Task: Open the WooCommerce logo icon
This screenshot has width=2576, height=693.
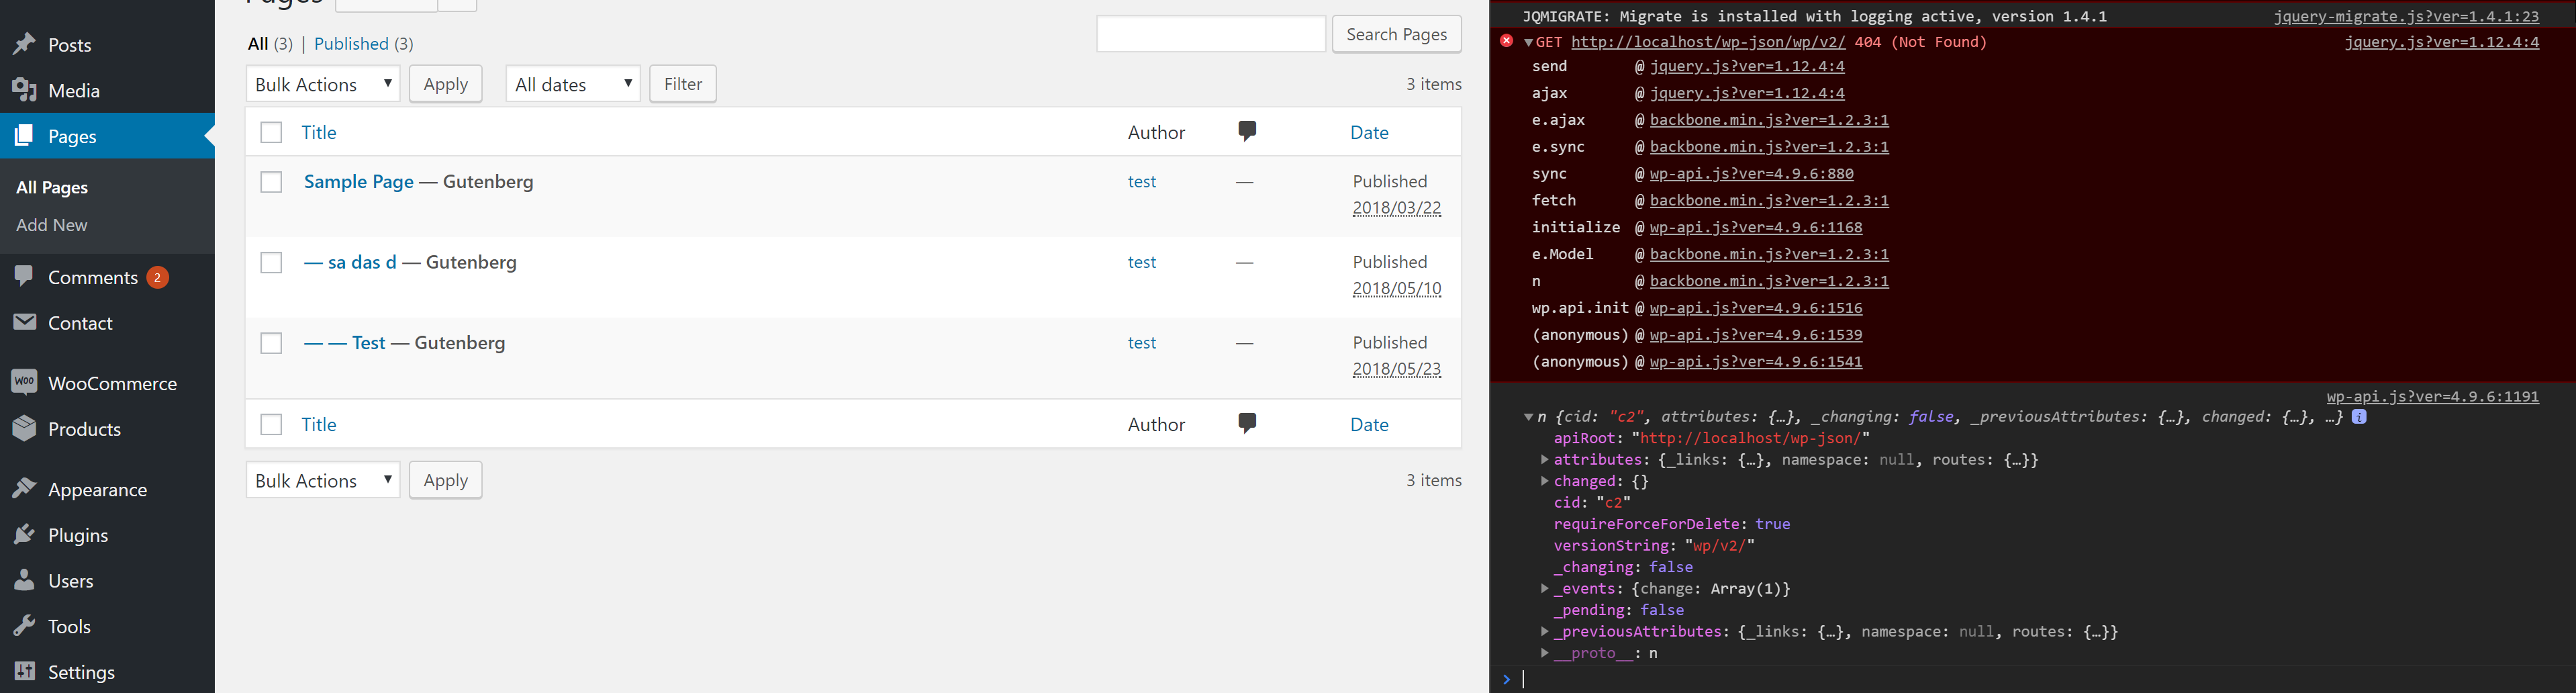Action: [25, 382]
